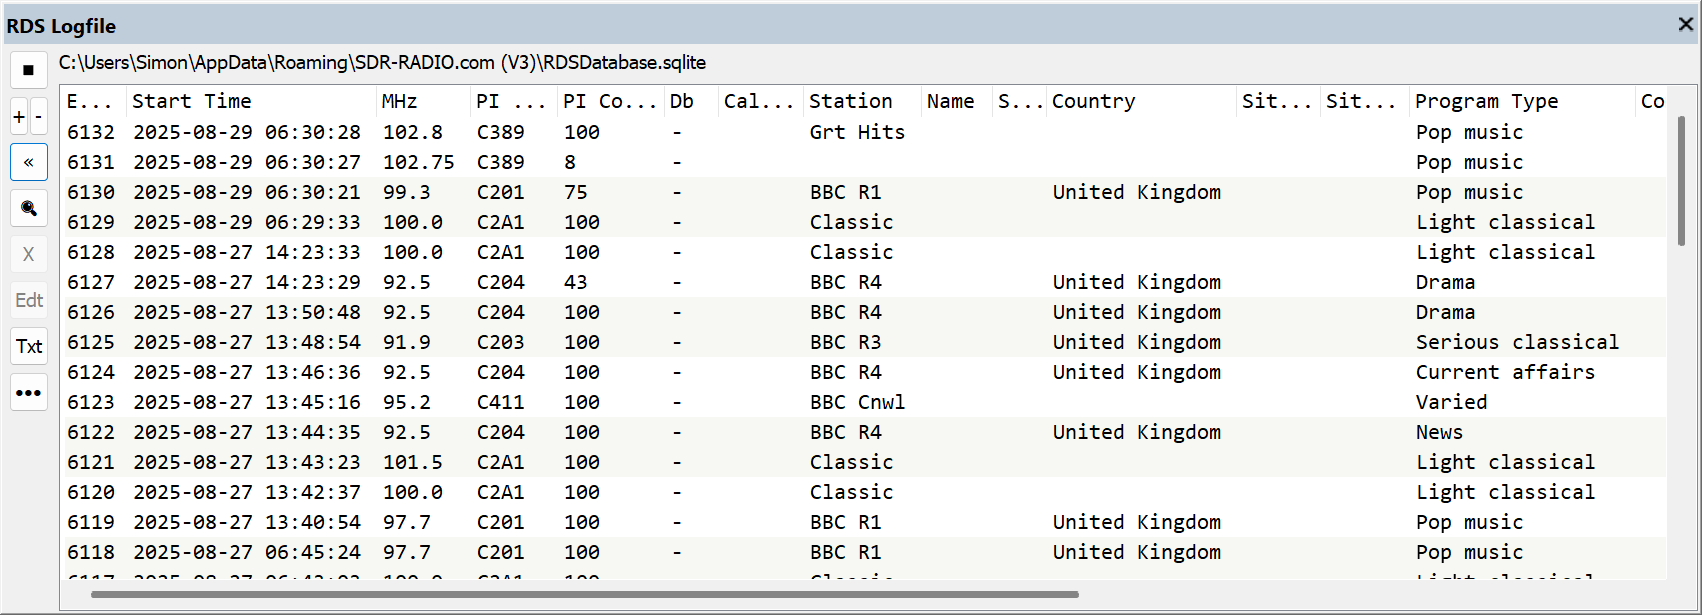Sort by the MHz column header
The width and height of the screenshot is (1702, 615).
(x=399, y=101)
